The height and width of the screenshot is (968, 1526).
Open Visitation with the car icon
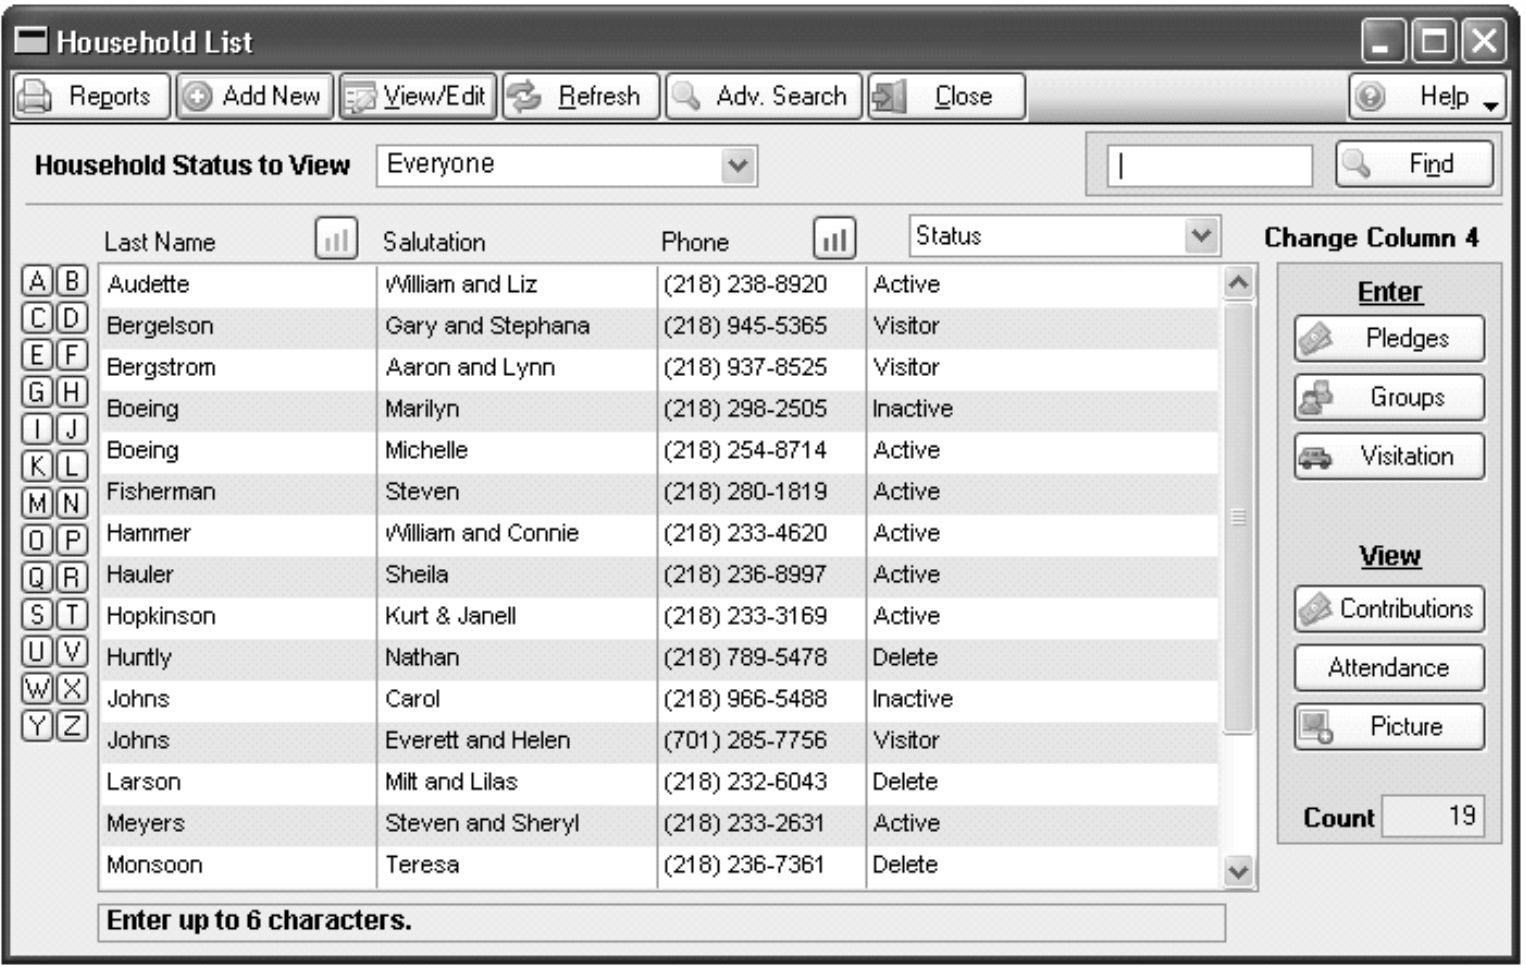(1388, 457)
